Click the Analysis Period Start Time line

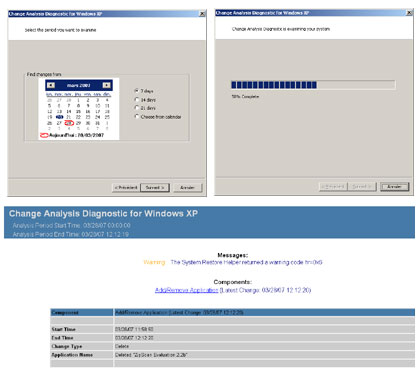tap(71, 226)
